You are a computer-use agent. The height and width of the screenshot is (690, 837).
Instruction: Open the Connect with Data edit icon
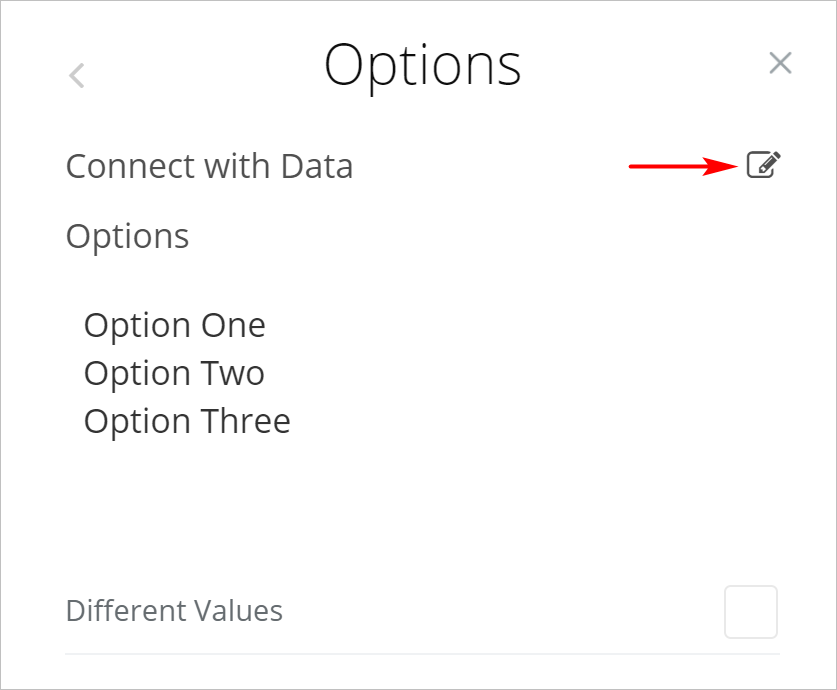tap(763, 165)
